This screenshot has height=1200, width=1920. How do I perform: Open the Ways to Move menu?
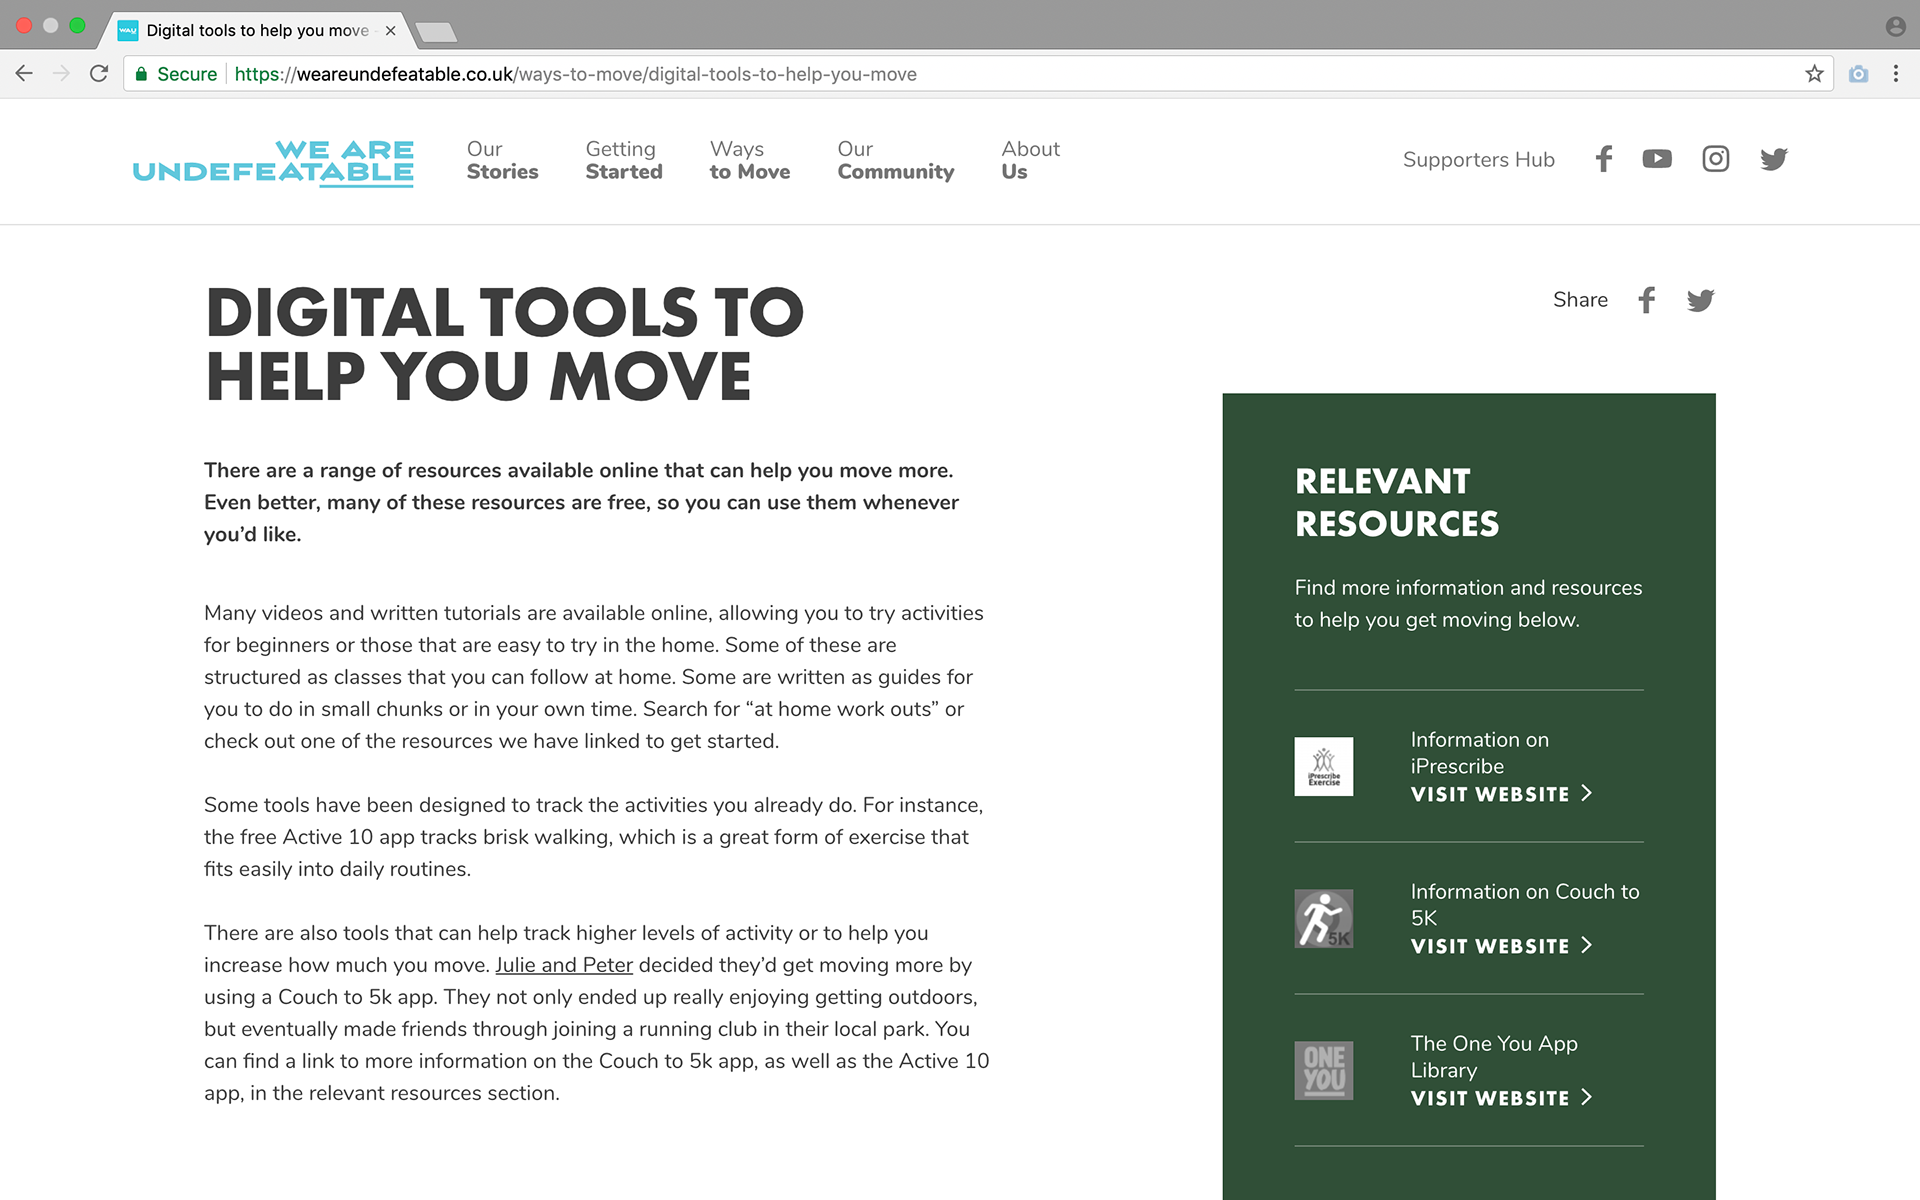(x=750, y=160)
